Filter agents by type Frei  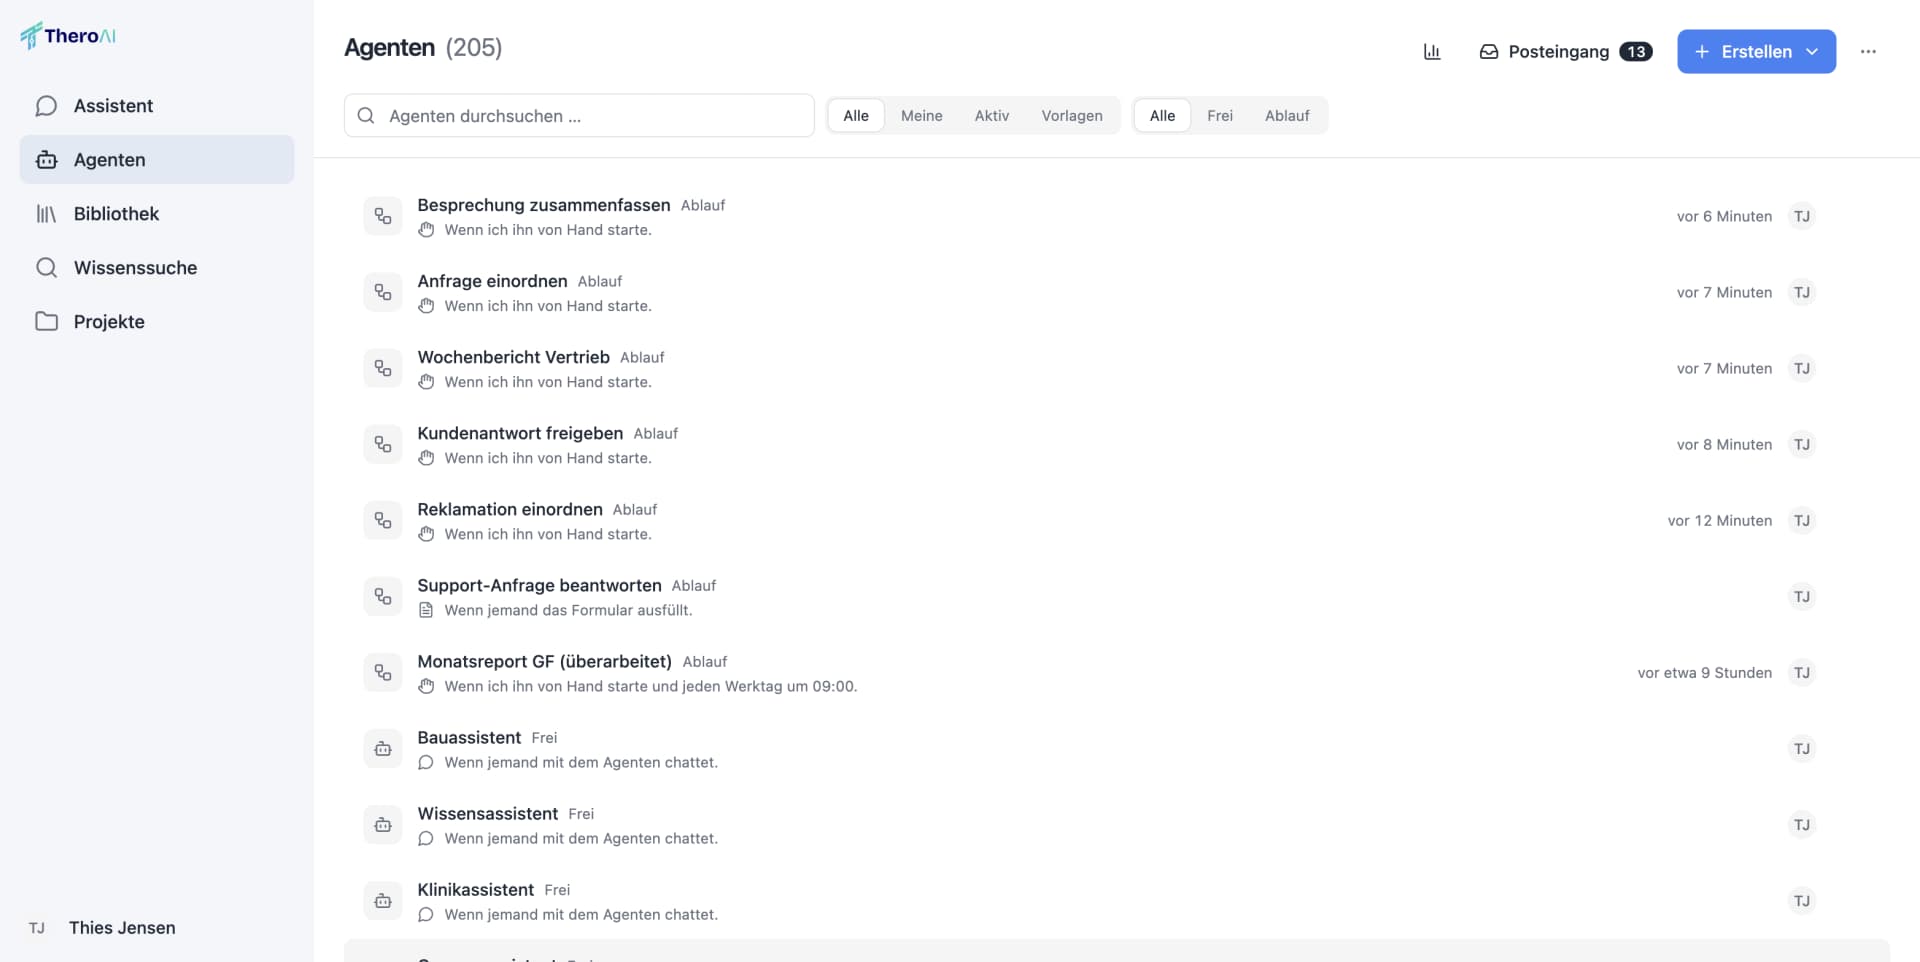pos(1220,116)
